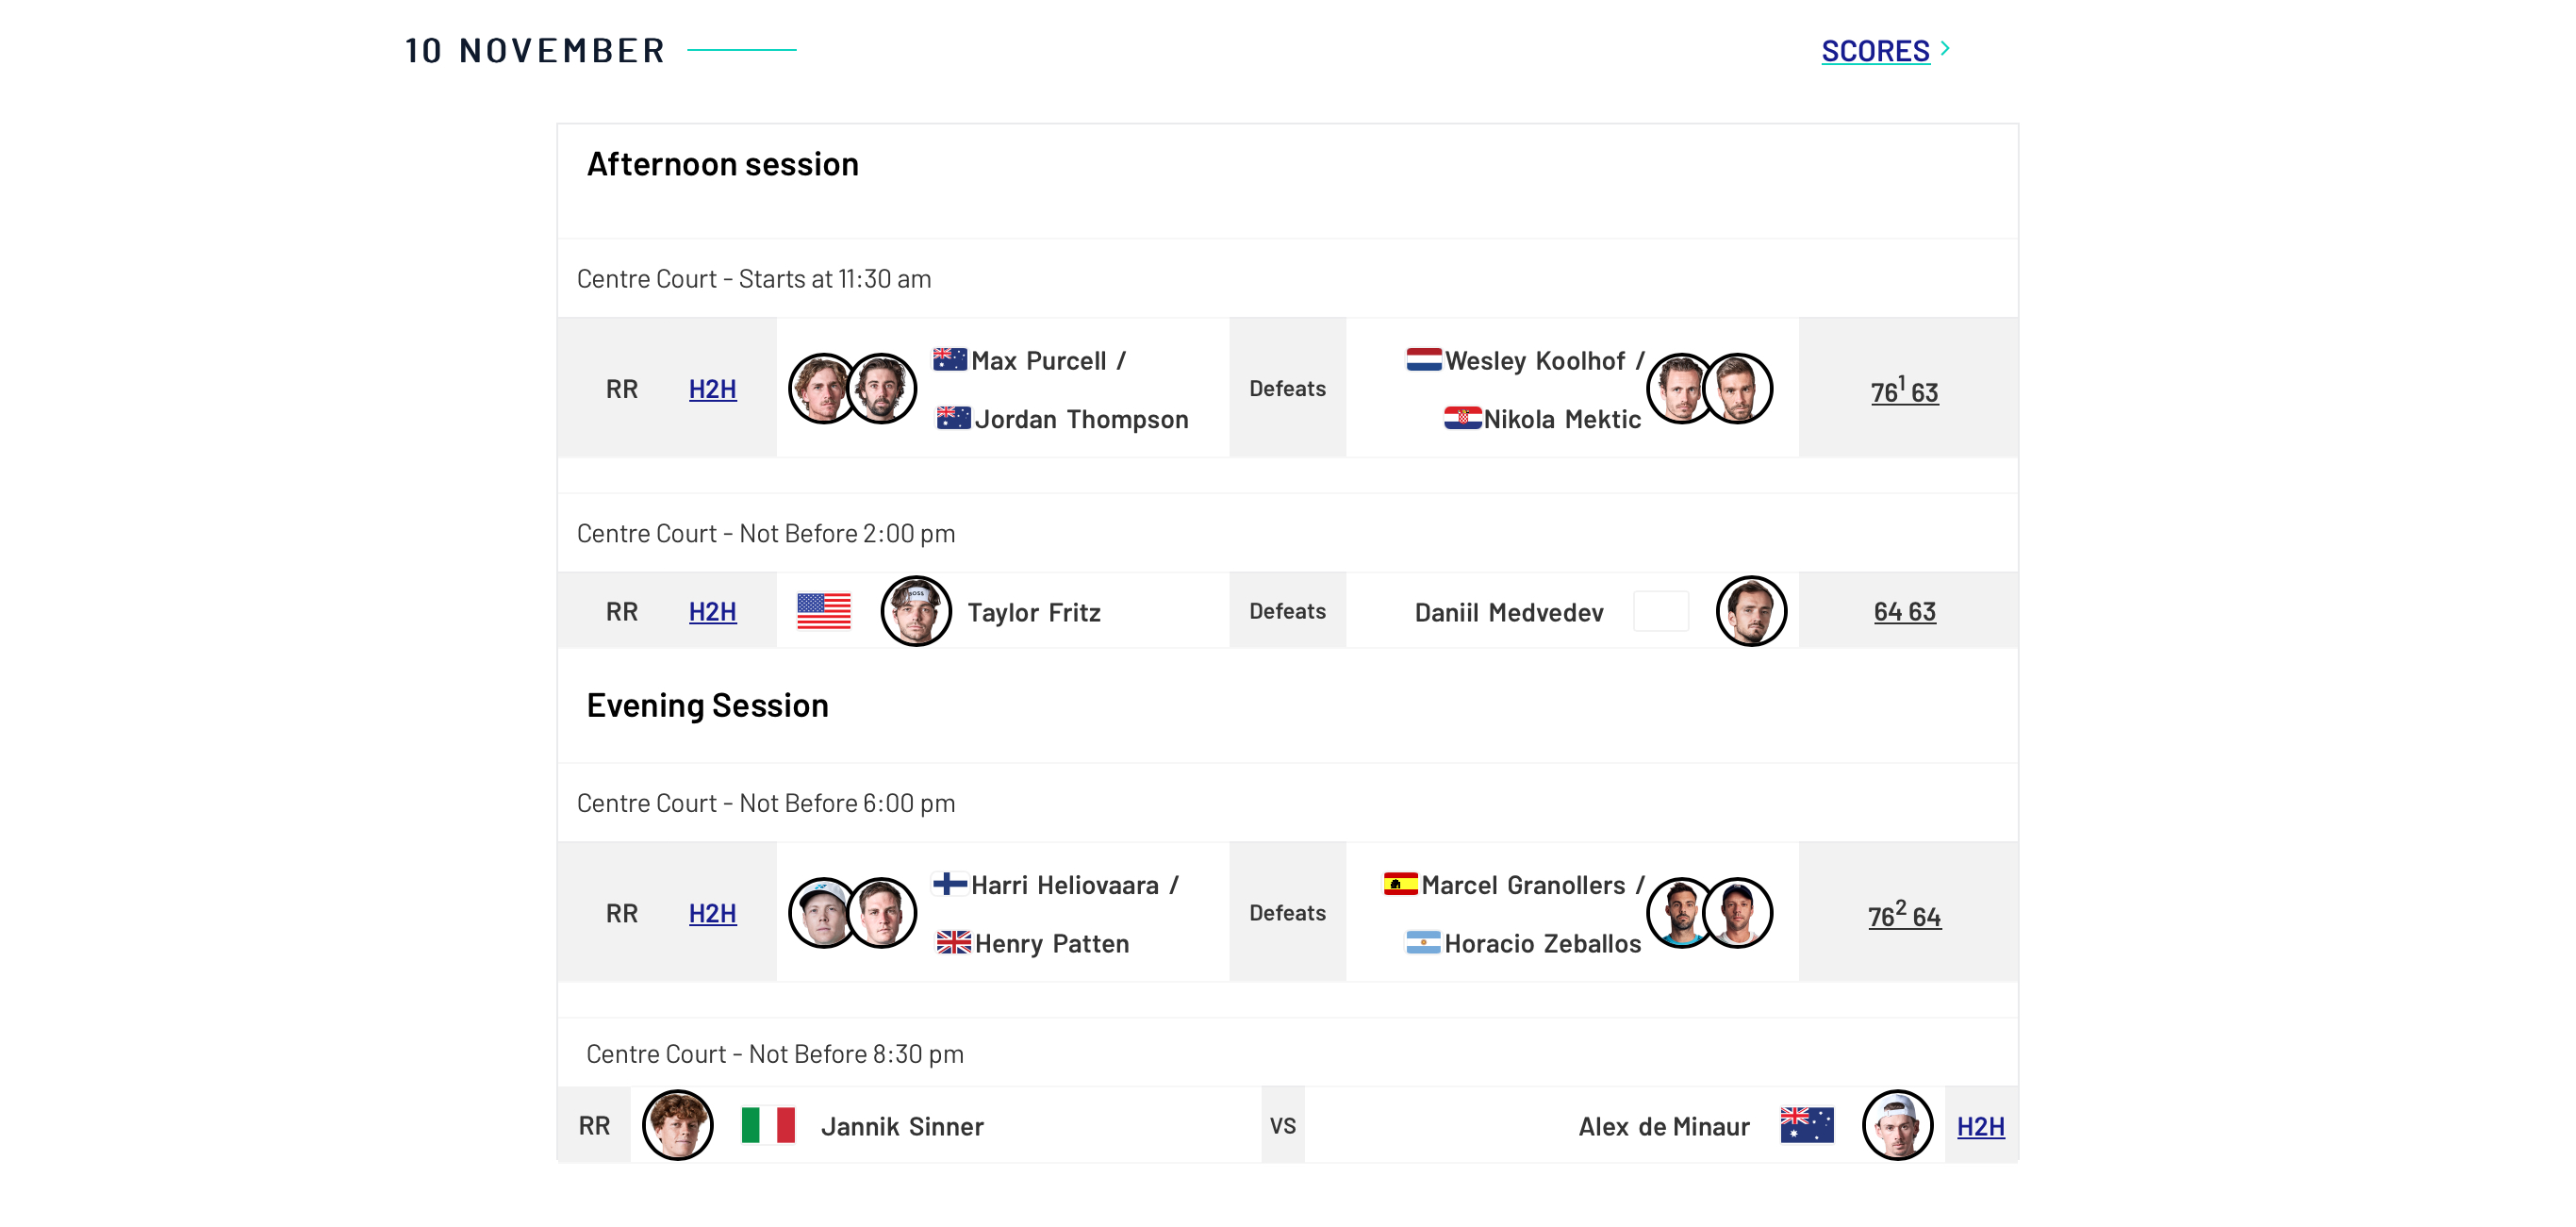Click the arrow chevron beside SCORES
This screenshot has width=2576, height=1227.
pyautogui.click(x=1945, y=48)
